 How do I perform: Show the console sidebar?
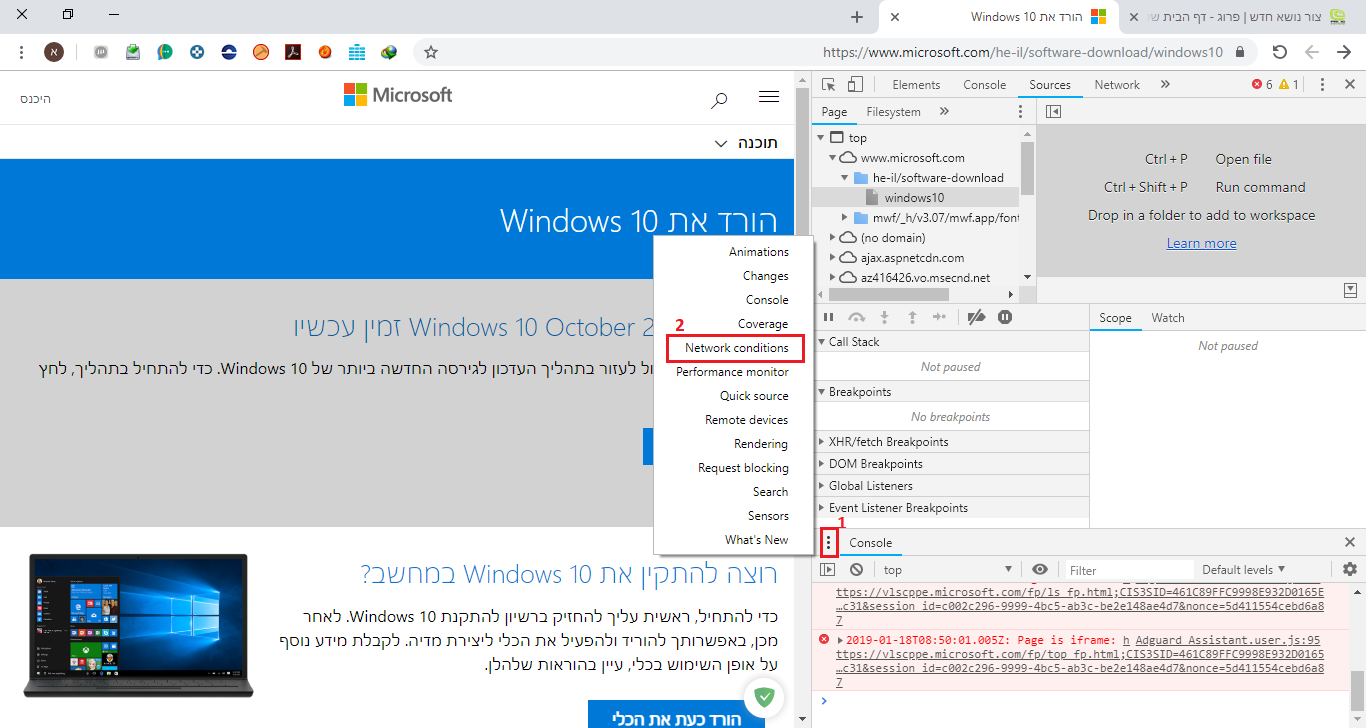828,570
